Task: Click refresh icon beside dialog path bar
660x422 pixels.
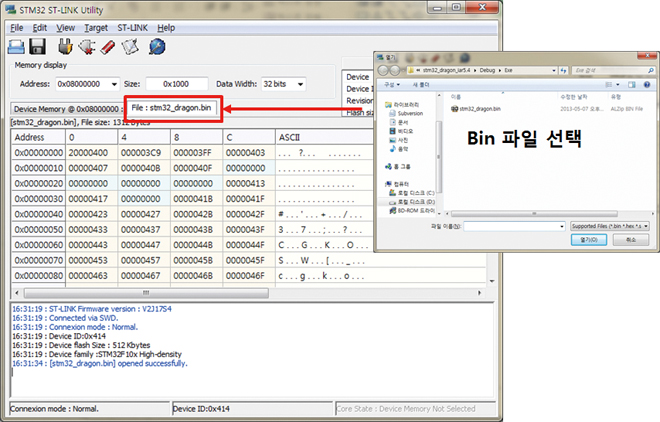Action: tap(564, 70)
